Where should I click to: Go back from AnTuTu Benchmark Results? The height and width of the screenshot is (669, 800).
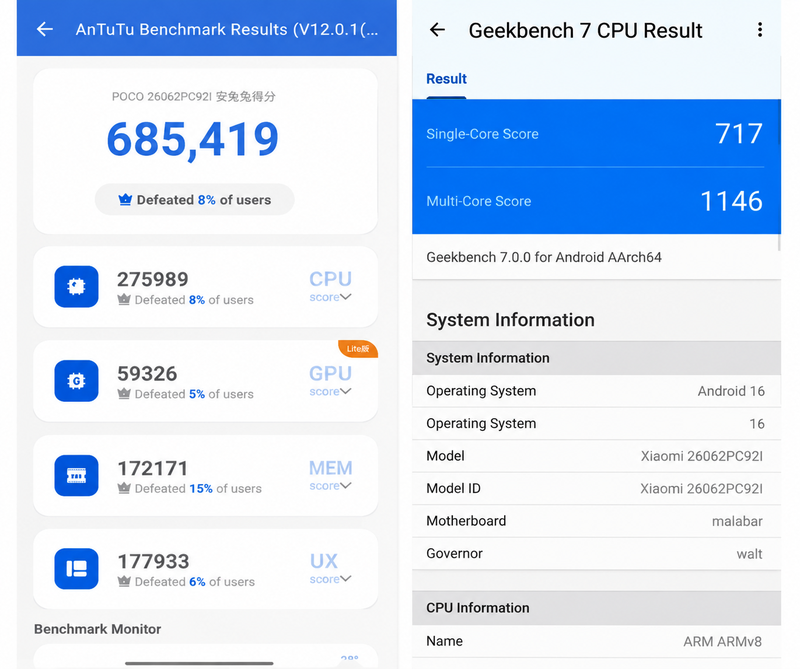click(x=44, y=29)
